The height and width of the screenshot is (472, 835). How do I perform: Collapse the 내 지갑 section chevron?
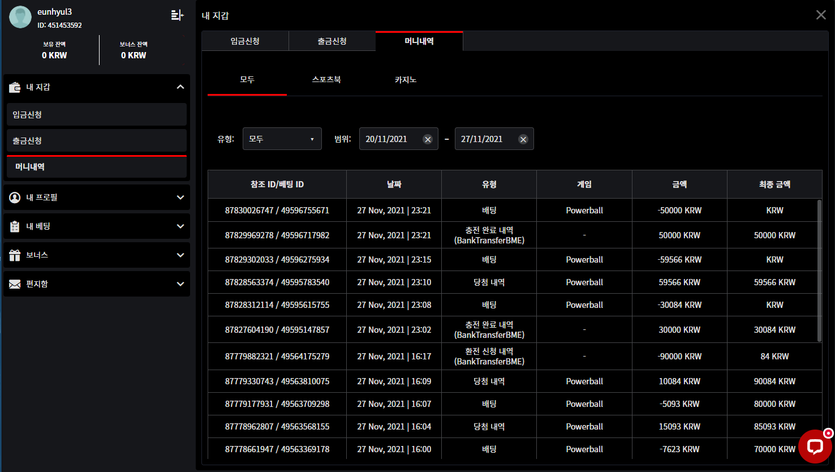[x=181, y=87]
